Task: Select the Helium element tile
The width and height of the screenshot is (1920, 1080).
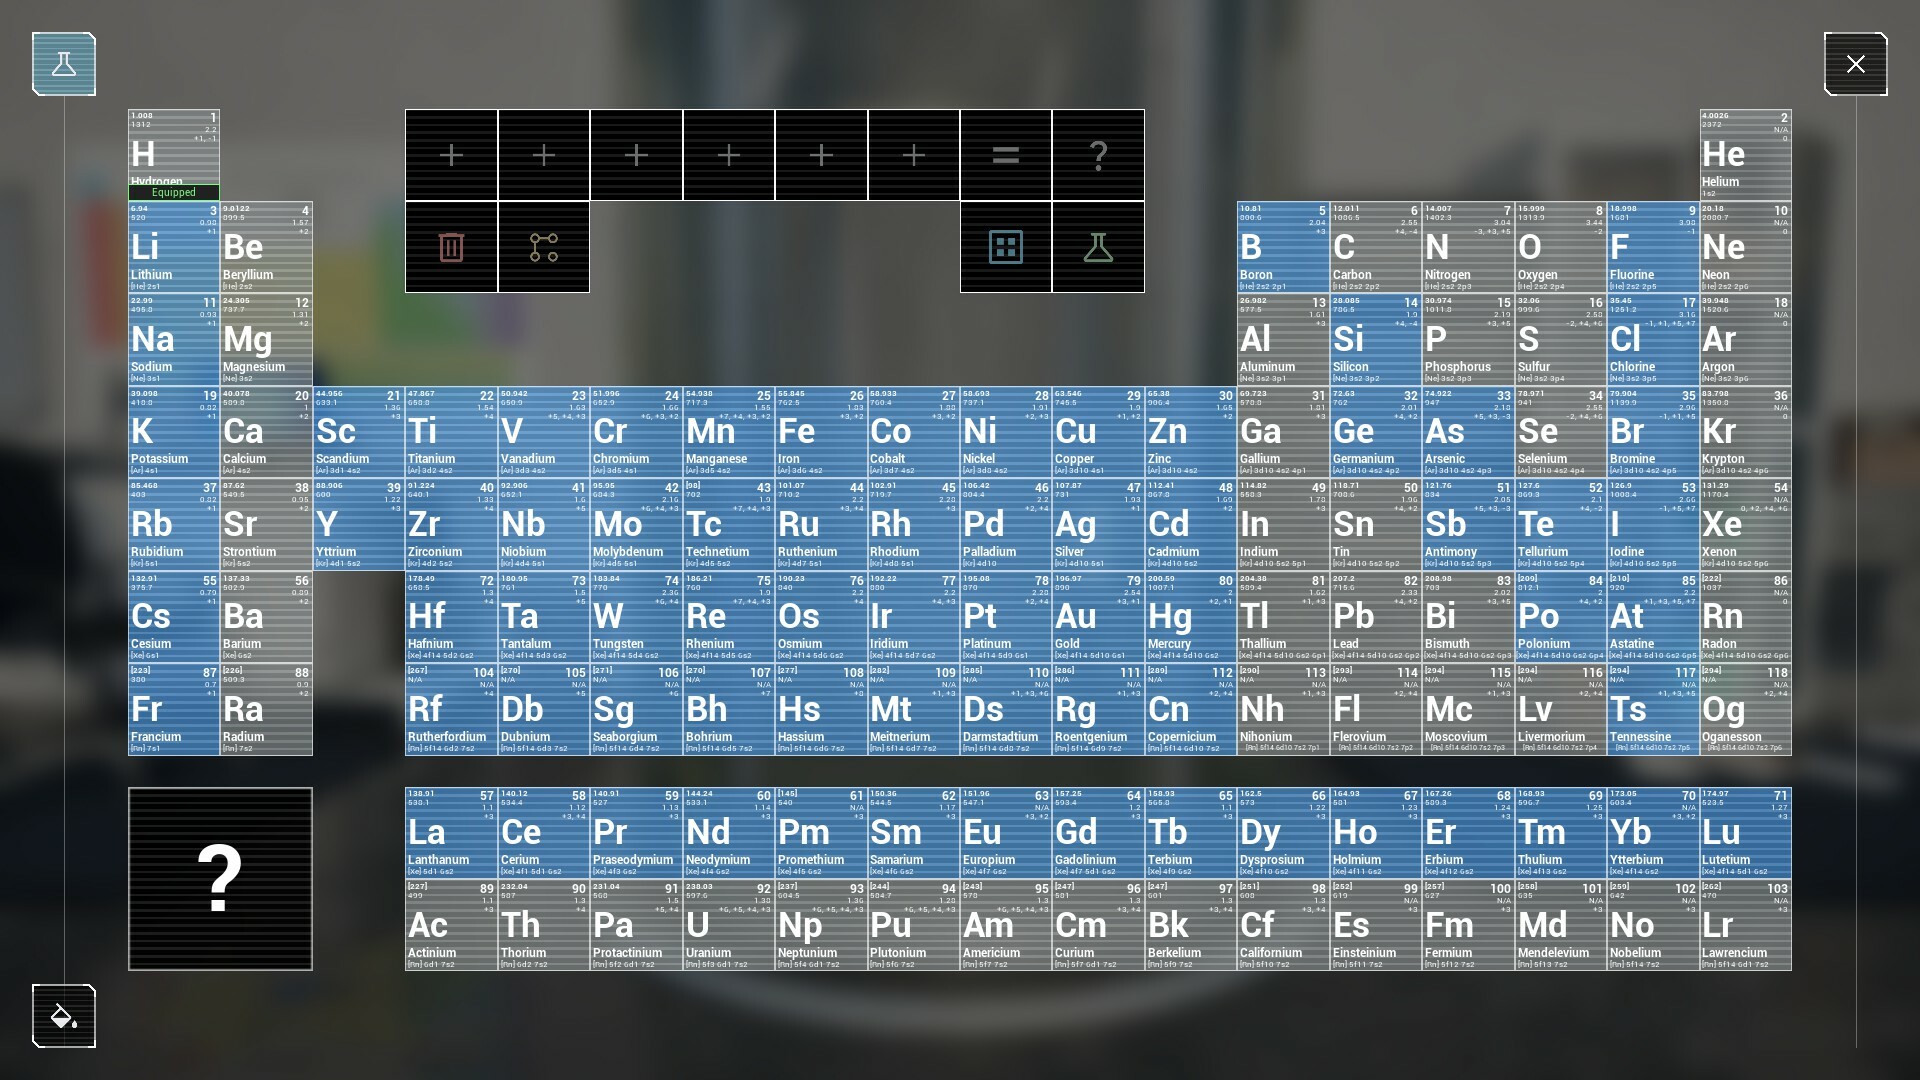Action: [x=1745, y=150]
